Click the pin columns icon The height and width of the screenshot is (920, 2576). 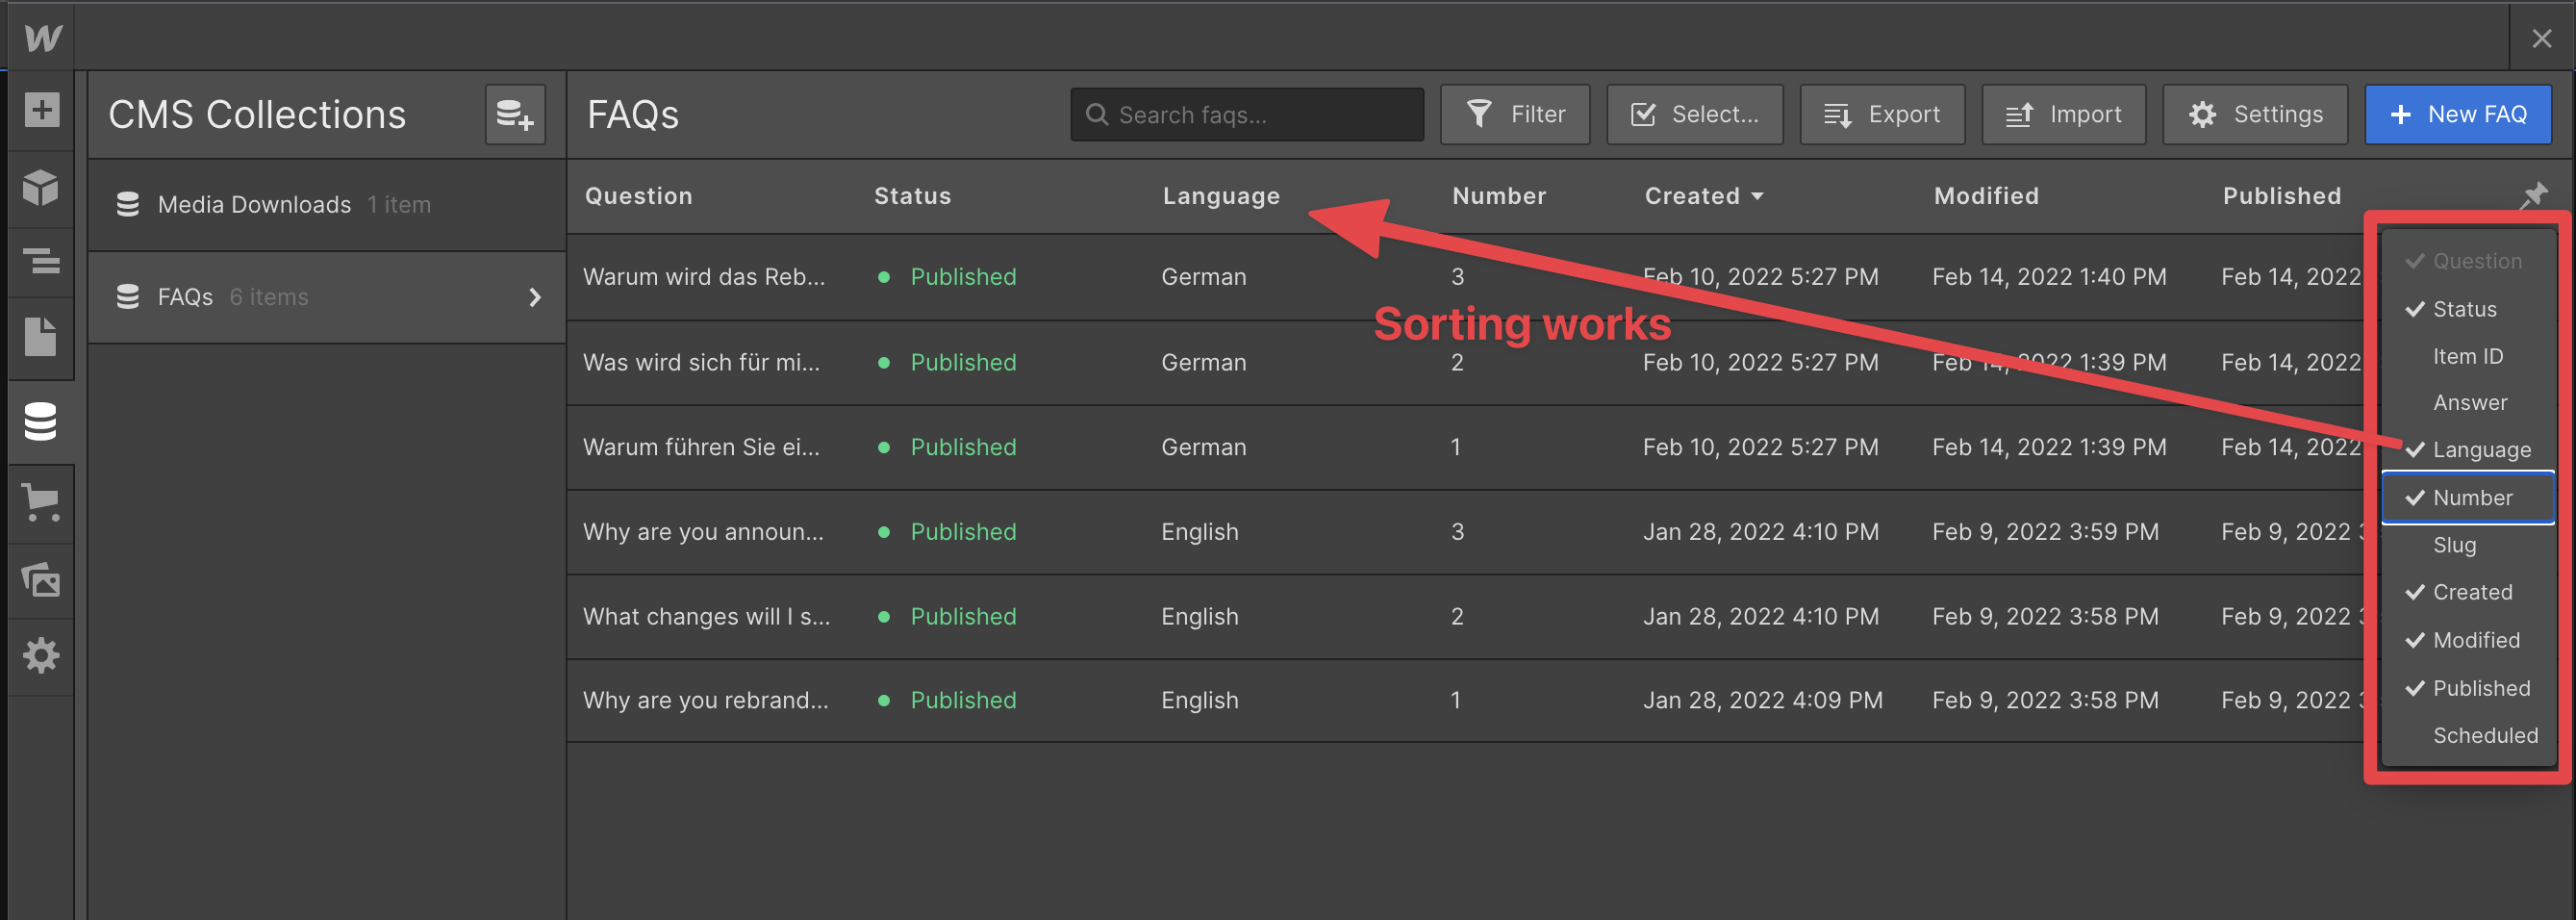coord(2532,195)
